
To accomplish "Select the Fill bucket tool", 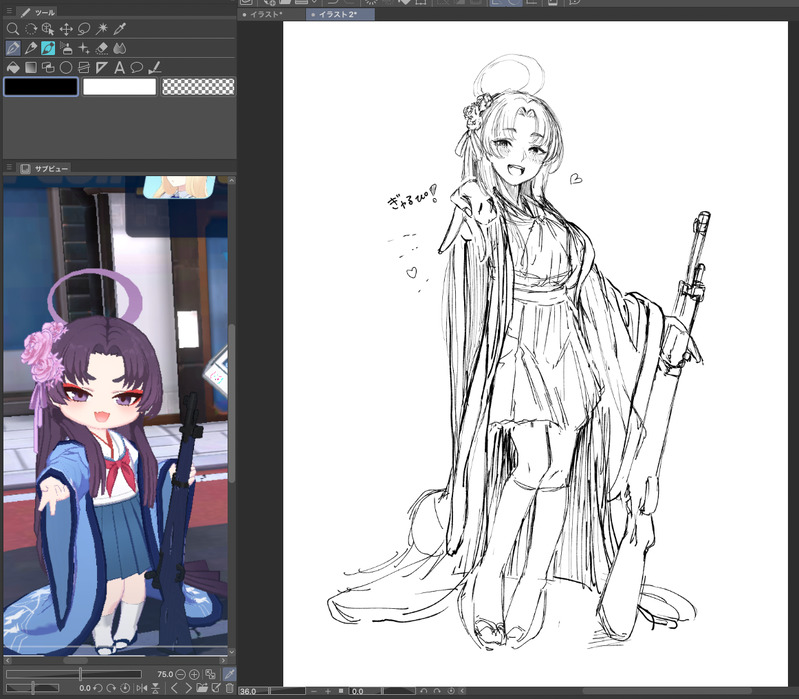I will [13, 67].
